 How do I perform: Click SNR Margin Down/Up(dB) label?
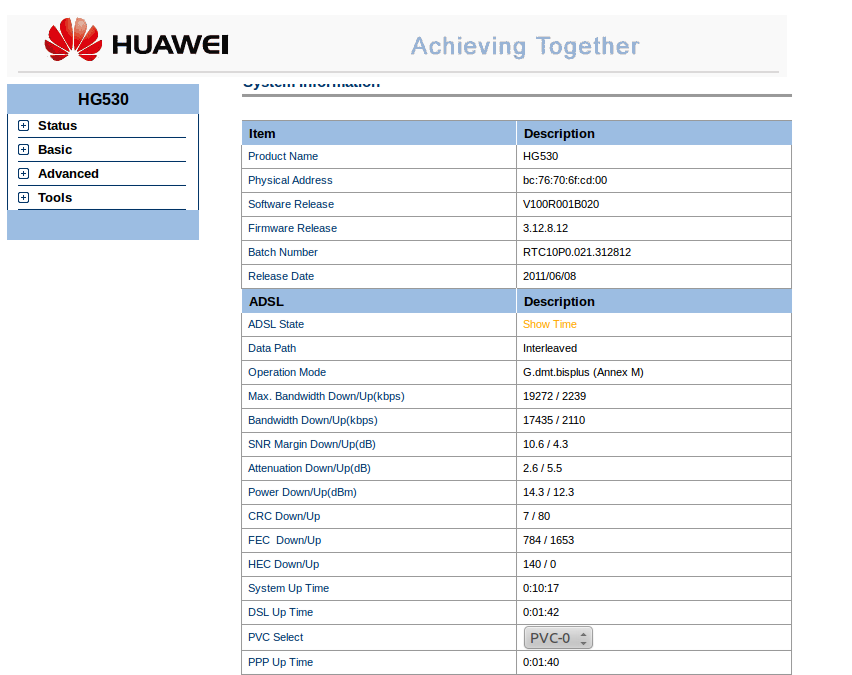point(312,443)
